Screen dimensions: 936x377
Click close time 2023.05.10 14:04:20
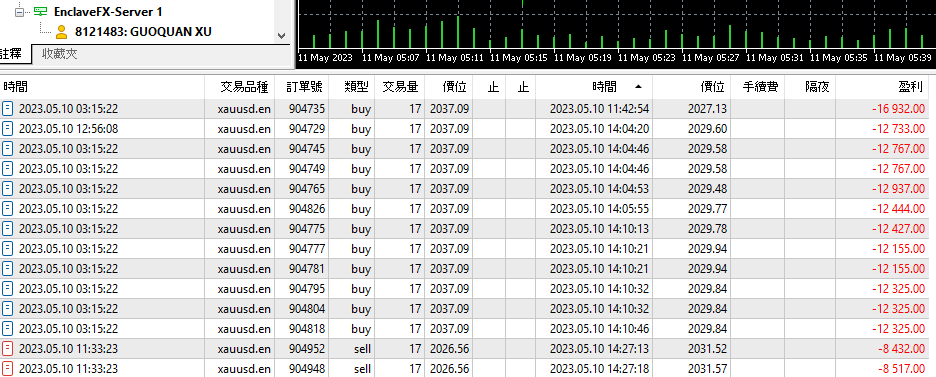coord(599,129)
